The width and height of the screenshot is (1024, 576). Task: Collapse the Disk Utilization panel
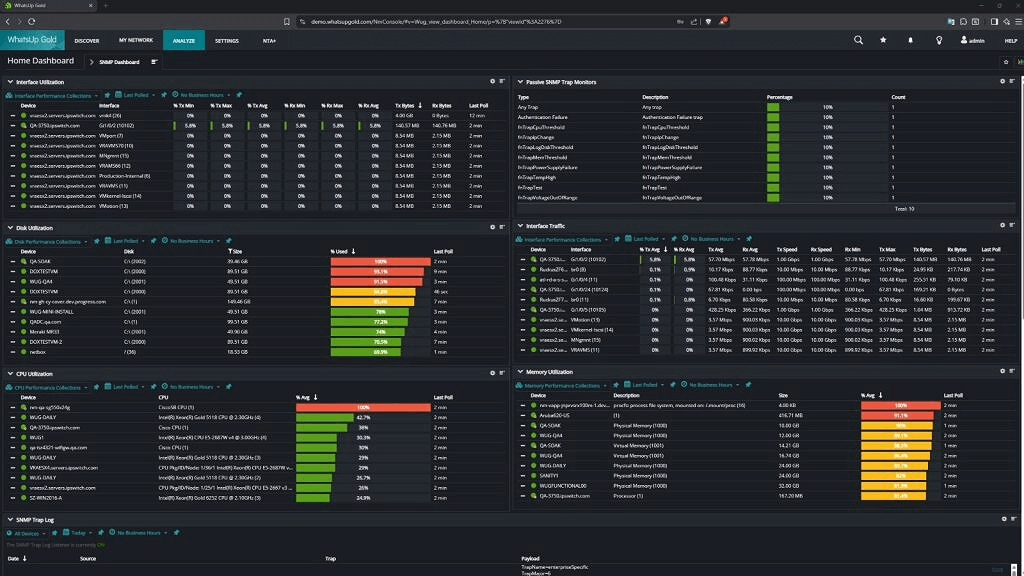9,227
